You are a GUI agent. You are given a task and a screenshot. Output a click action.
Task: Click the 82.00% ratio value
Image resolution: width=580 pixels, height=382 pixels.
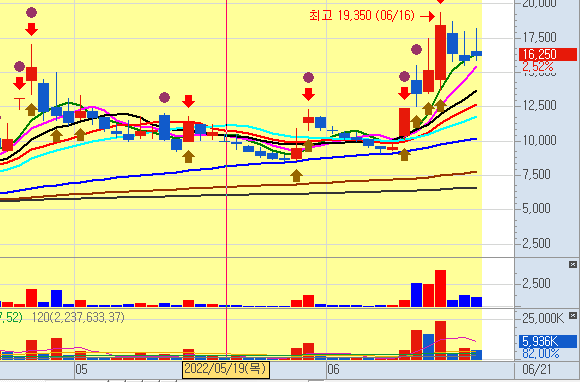point(541,354)
